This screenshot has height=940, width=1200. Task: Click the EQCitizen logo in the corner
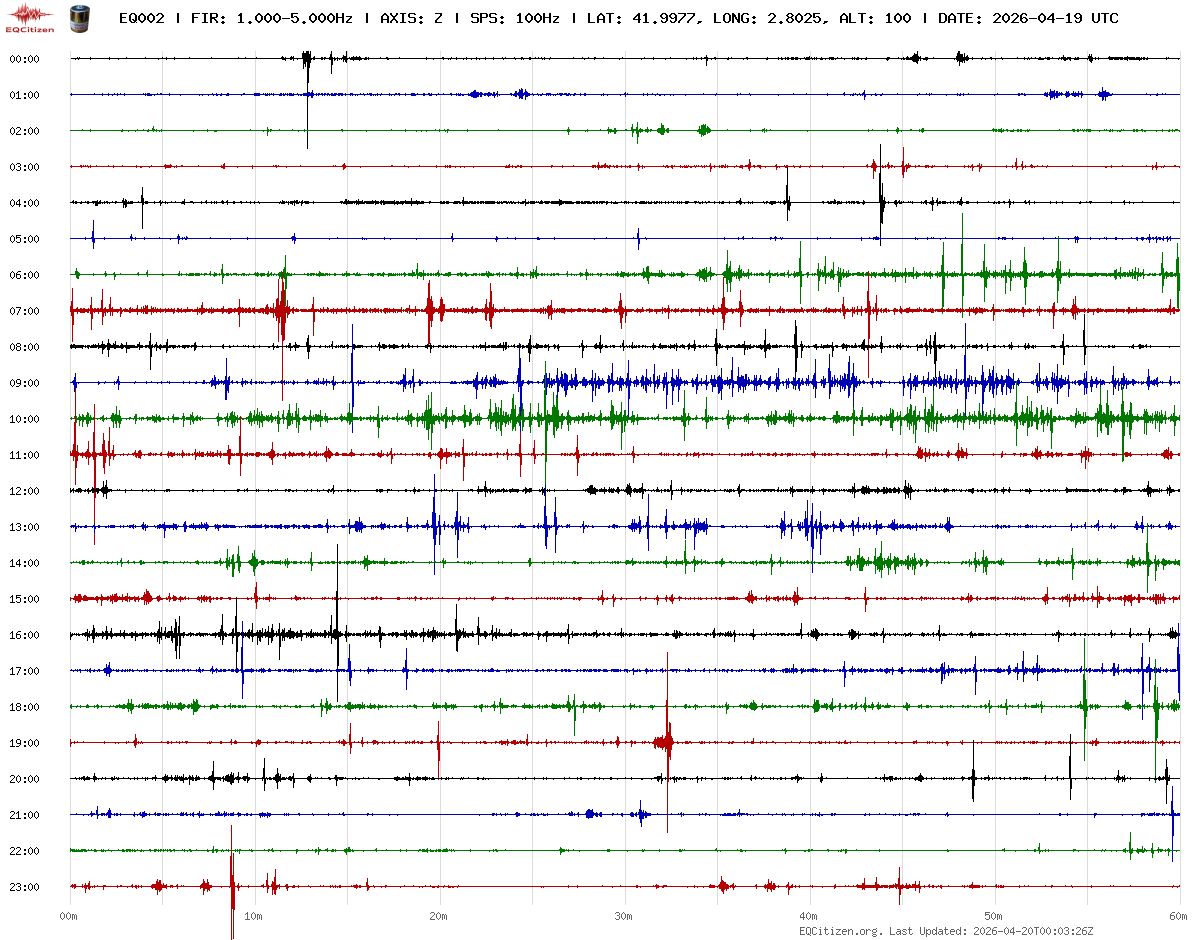pos(30,17)
